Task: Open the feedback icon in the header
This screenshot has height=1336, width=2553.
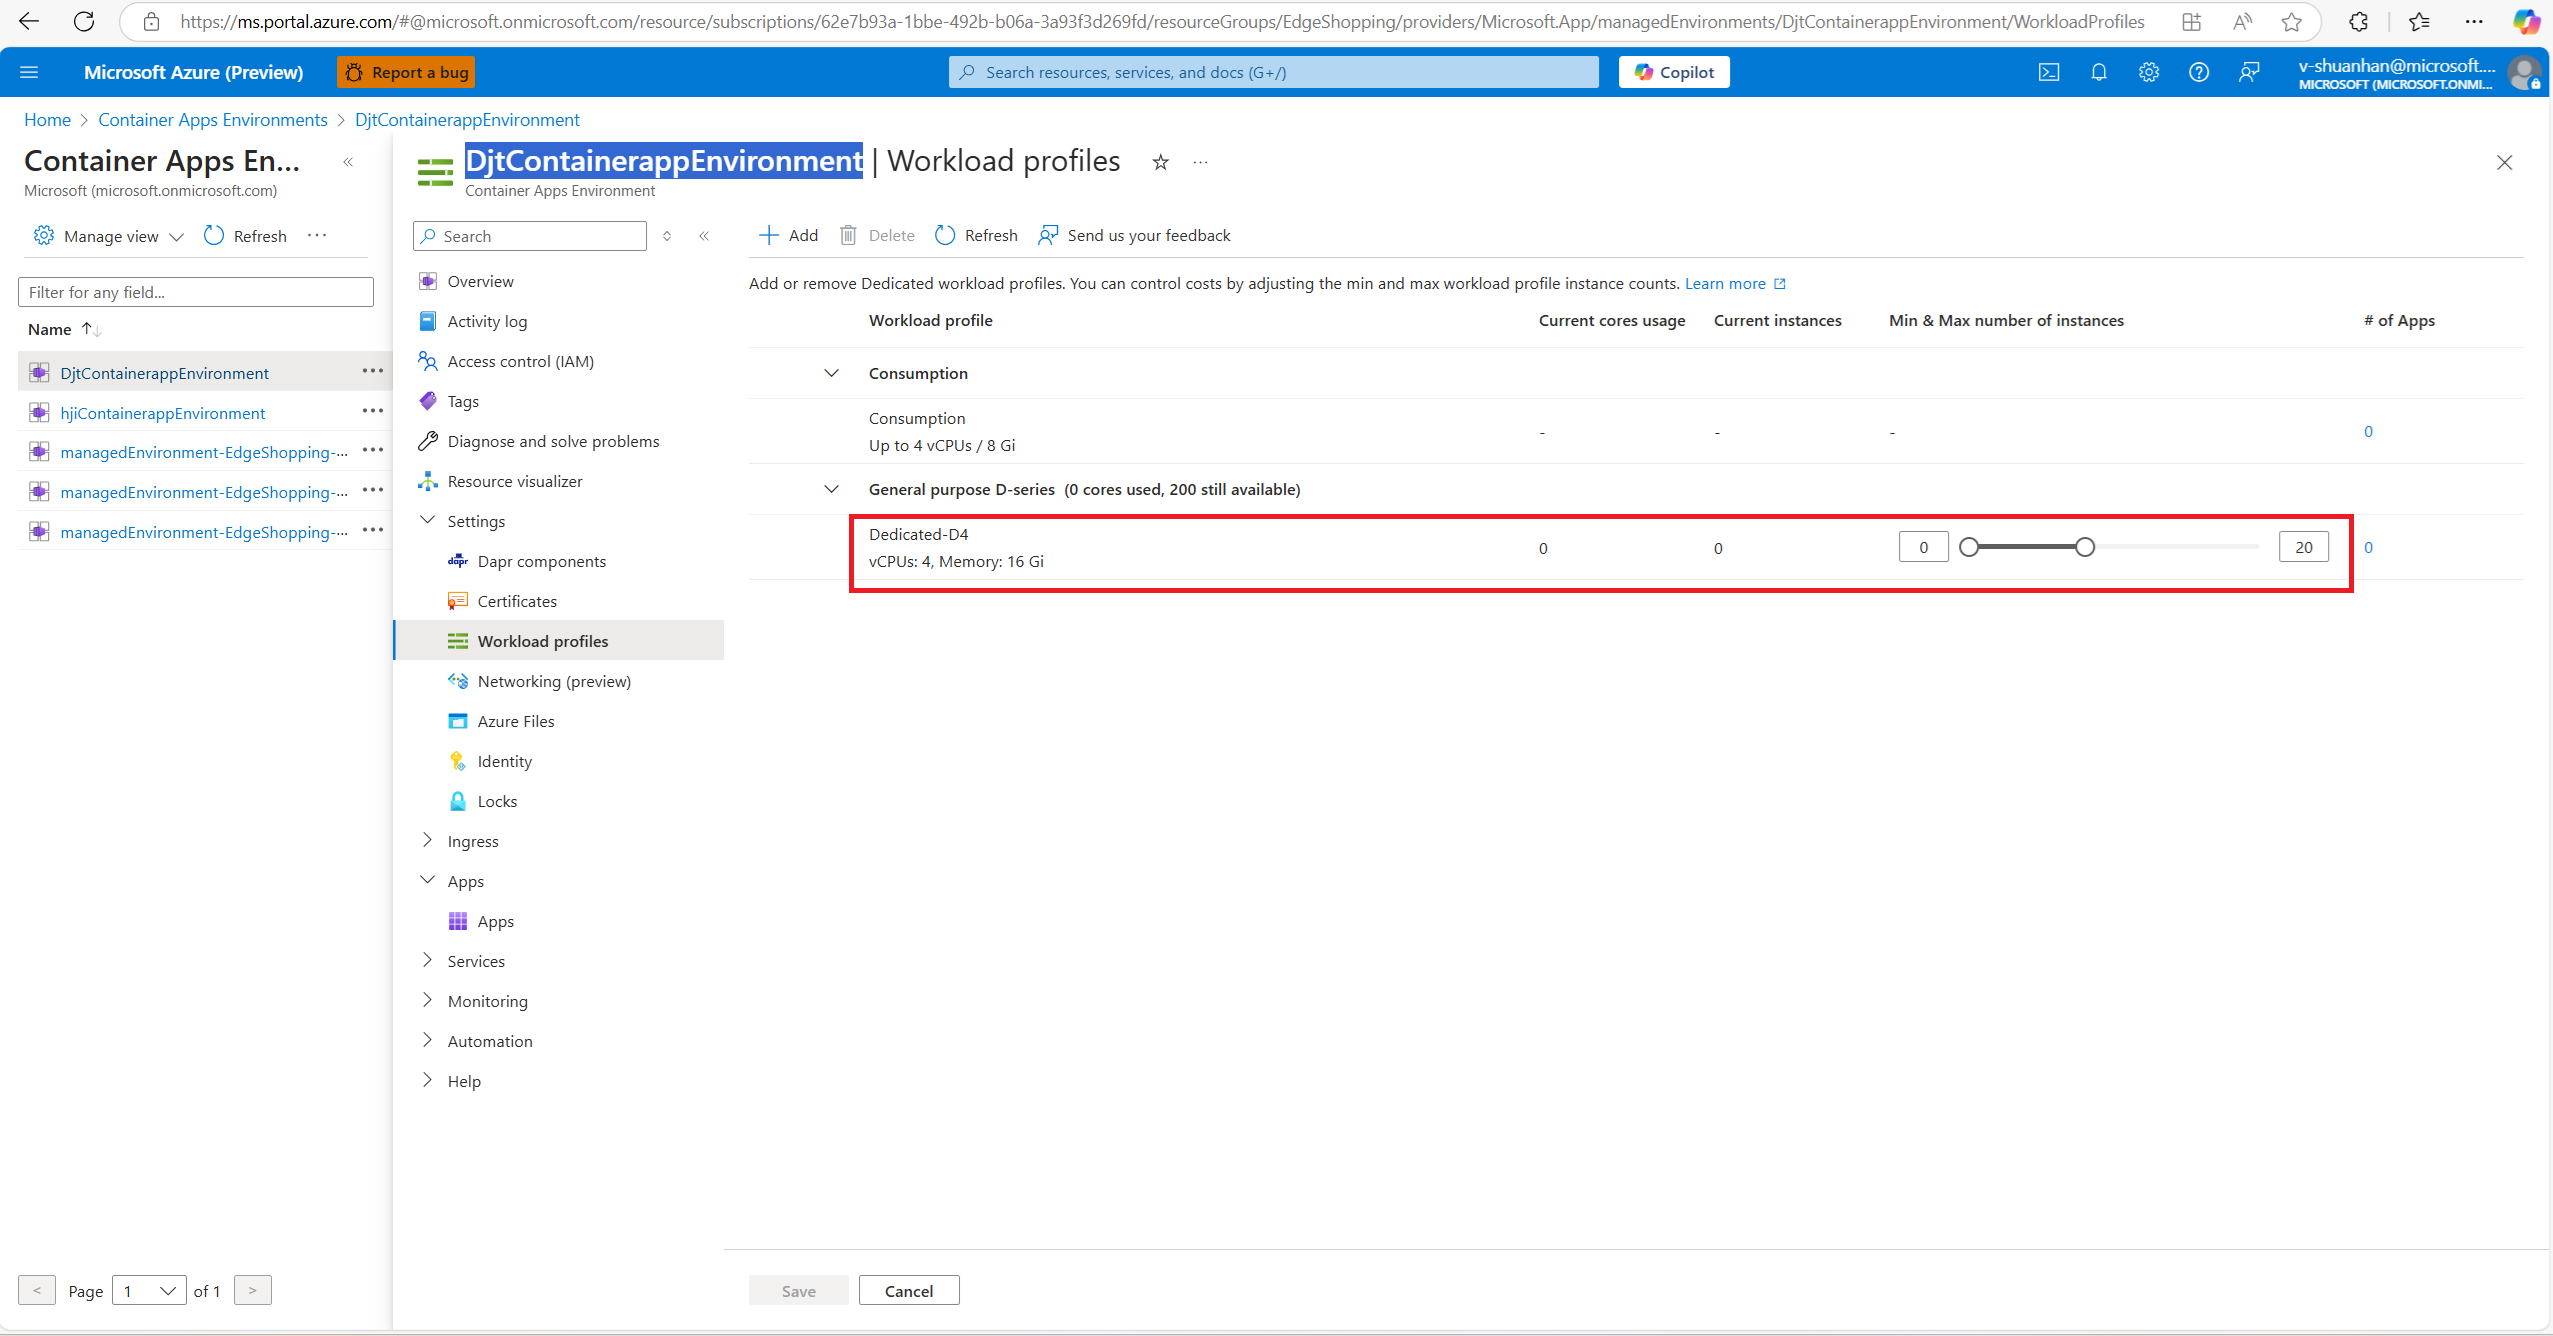Action: [2249, 72]
